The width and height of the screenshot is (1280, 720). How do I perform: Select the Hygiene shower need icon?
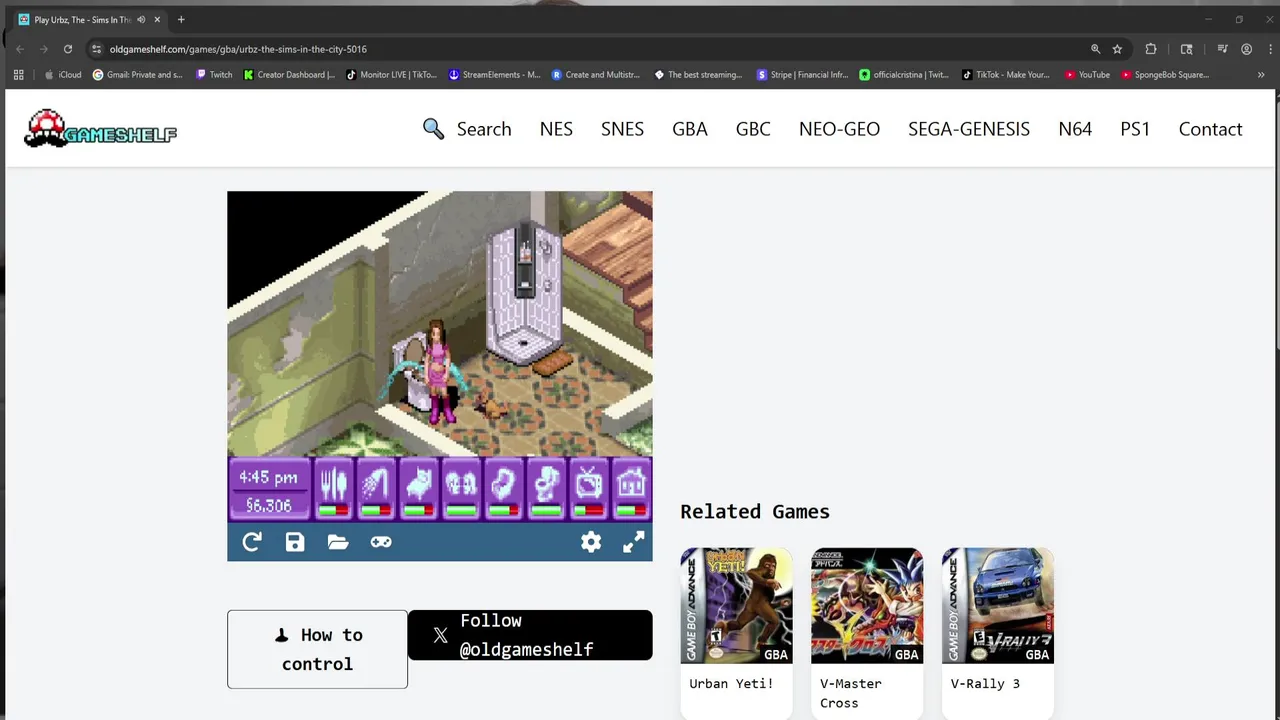(x=376, y=485)
